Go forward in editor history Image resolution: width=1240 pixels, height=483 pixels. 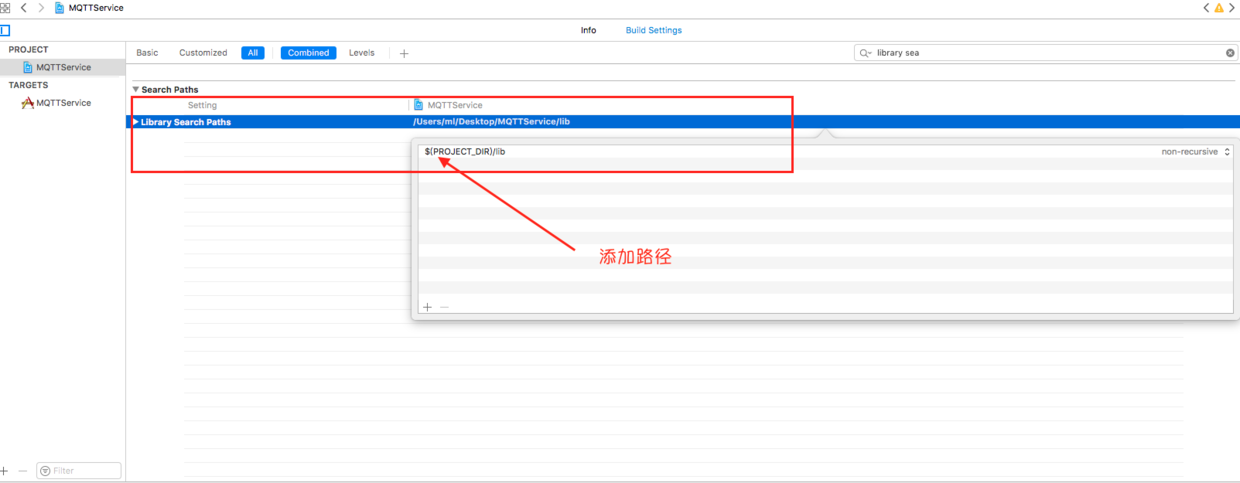(x=41, y=7)
